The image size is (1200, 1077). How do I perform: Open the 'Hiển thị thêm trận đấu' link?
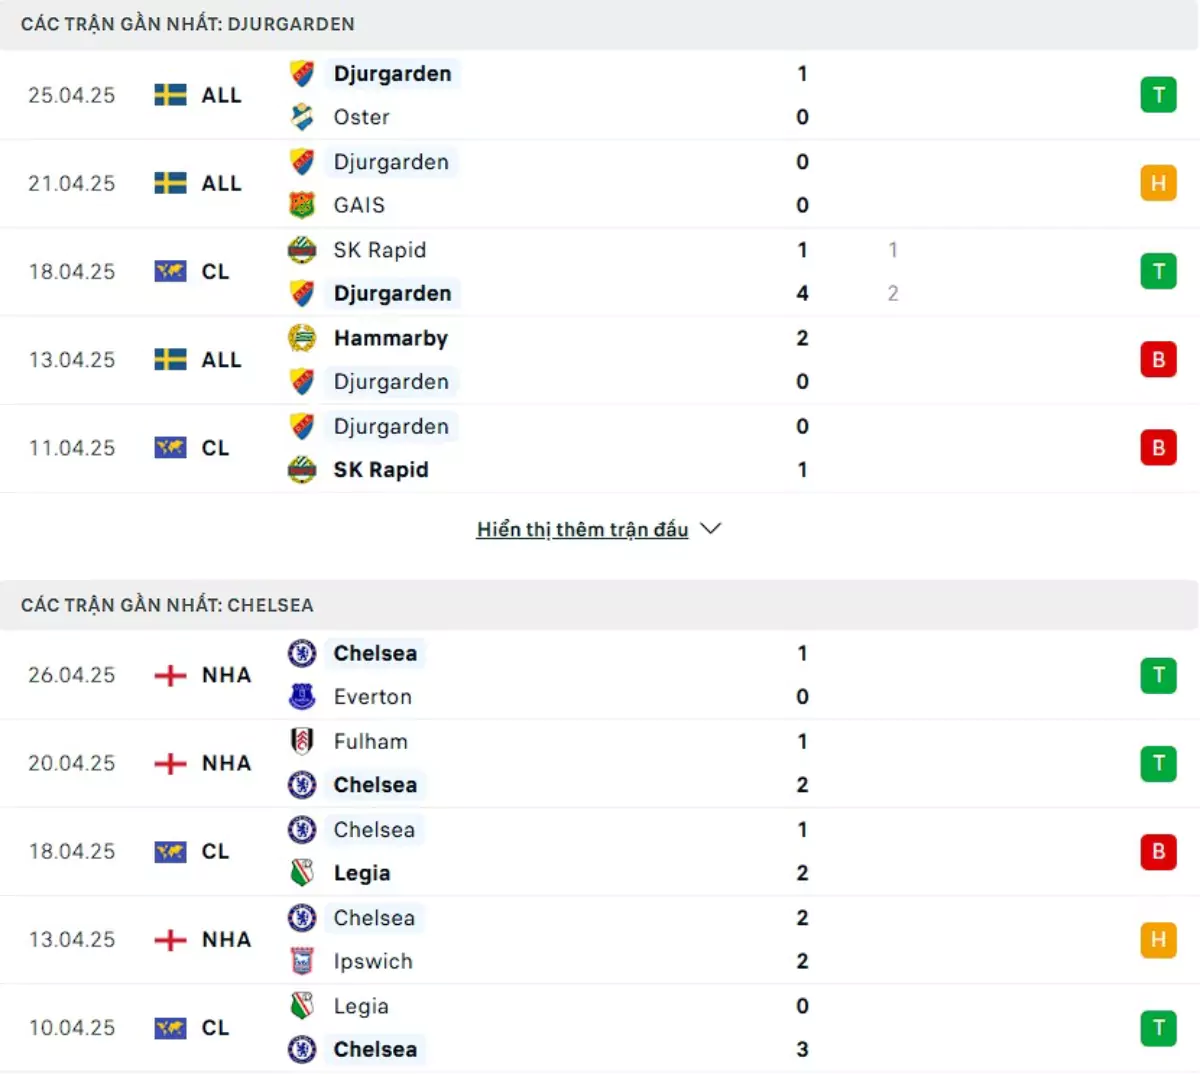point(582,529)
